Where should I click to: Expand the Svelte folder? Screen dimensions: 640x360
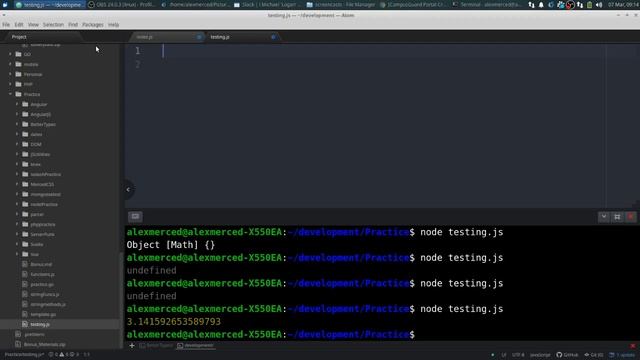[17, 244]
